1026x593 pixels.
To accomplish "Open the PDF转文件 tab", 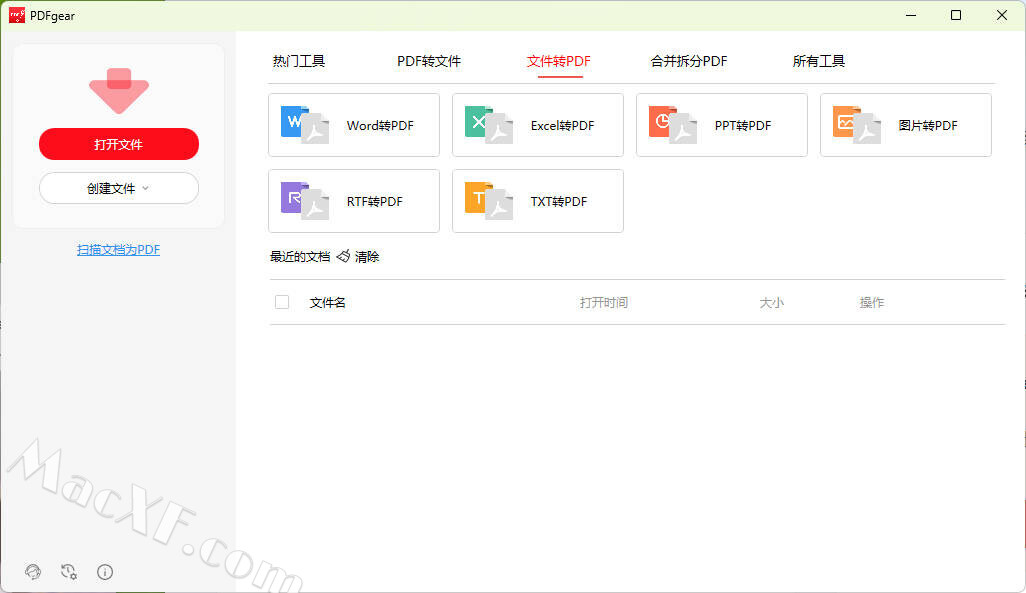I will coord(429,61).
